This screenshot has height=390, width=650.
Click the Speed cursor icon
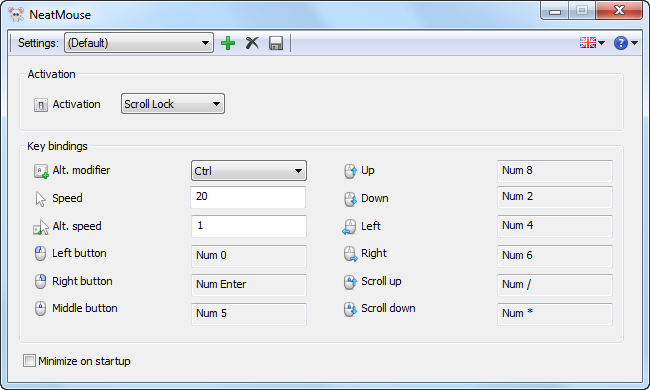point(40,199)
